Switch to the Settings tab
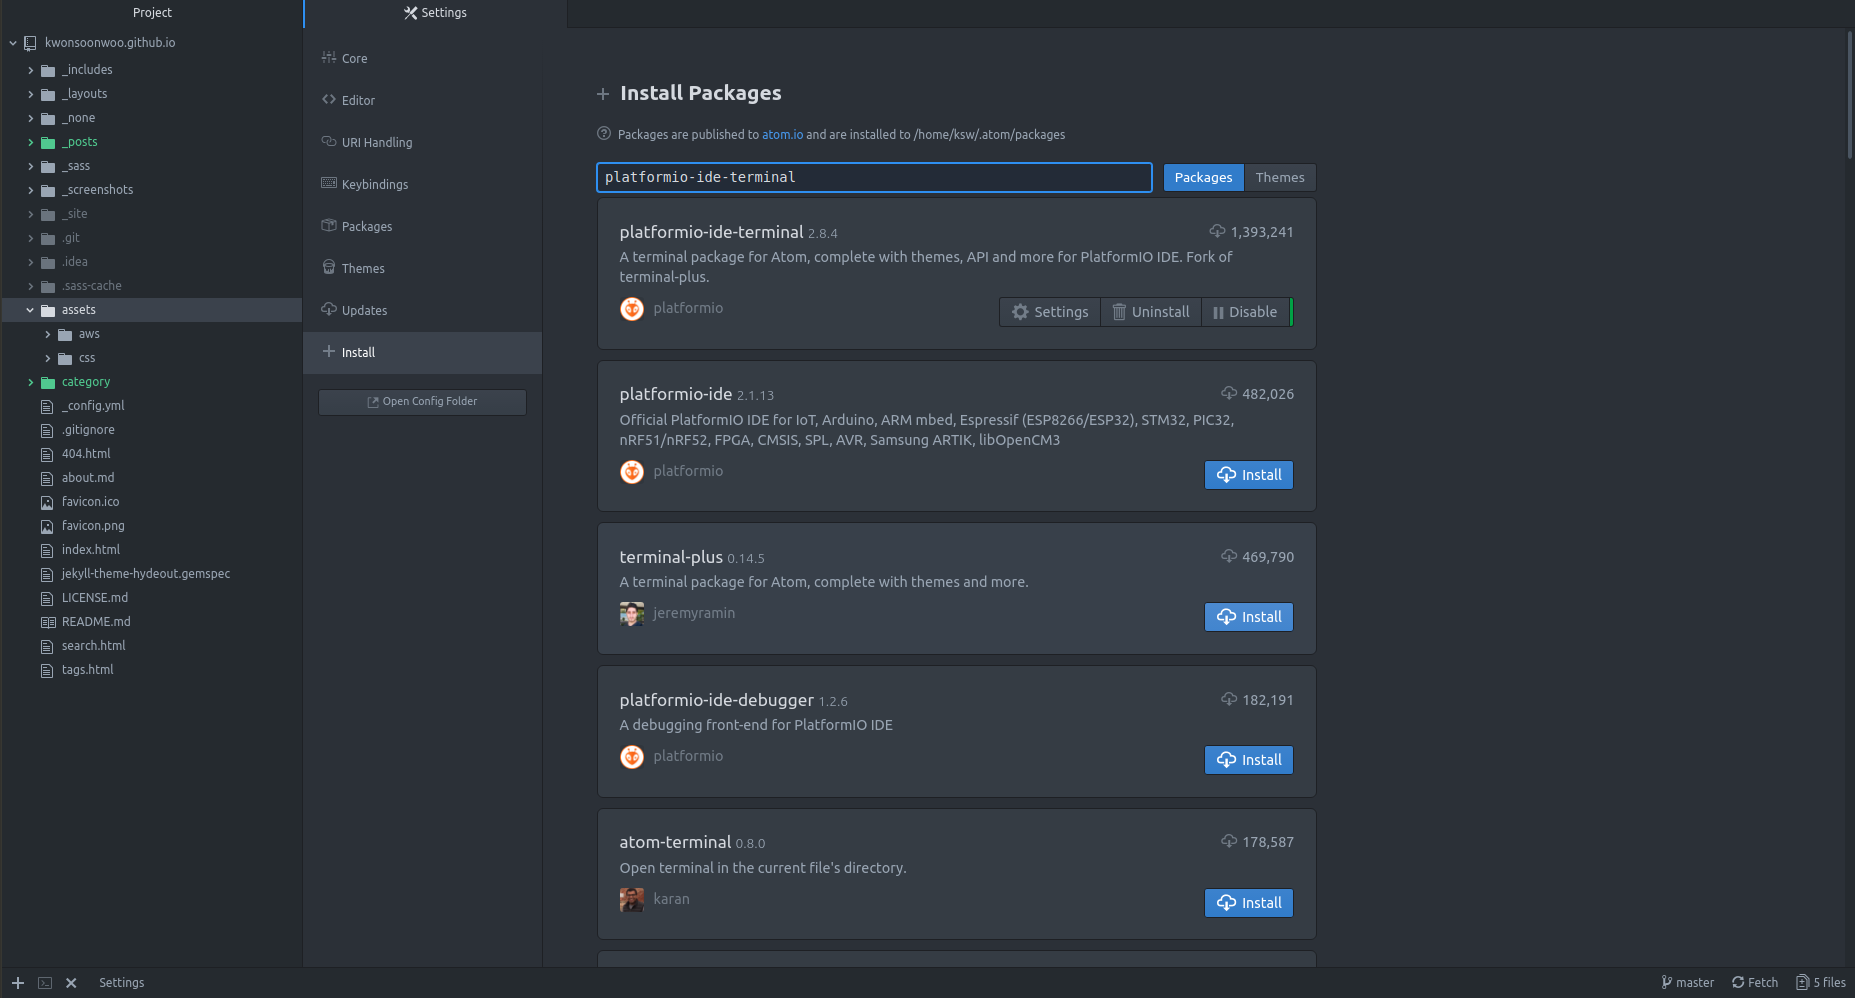1855x998 pixels. click(x=436, y=13)
